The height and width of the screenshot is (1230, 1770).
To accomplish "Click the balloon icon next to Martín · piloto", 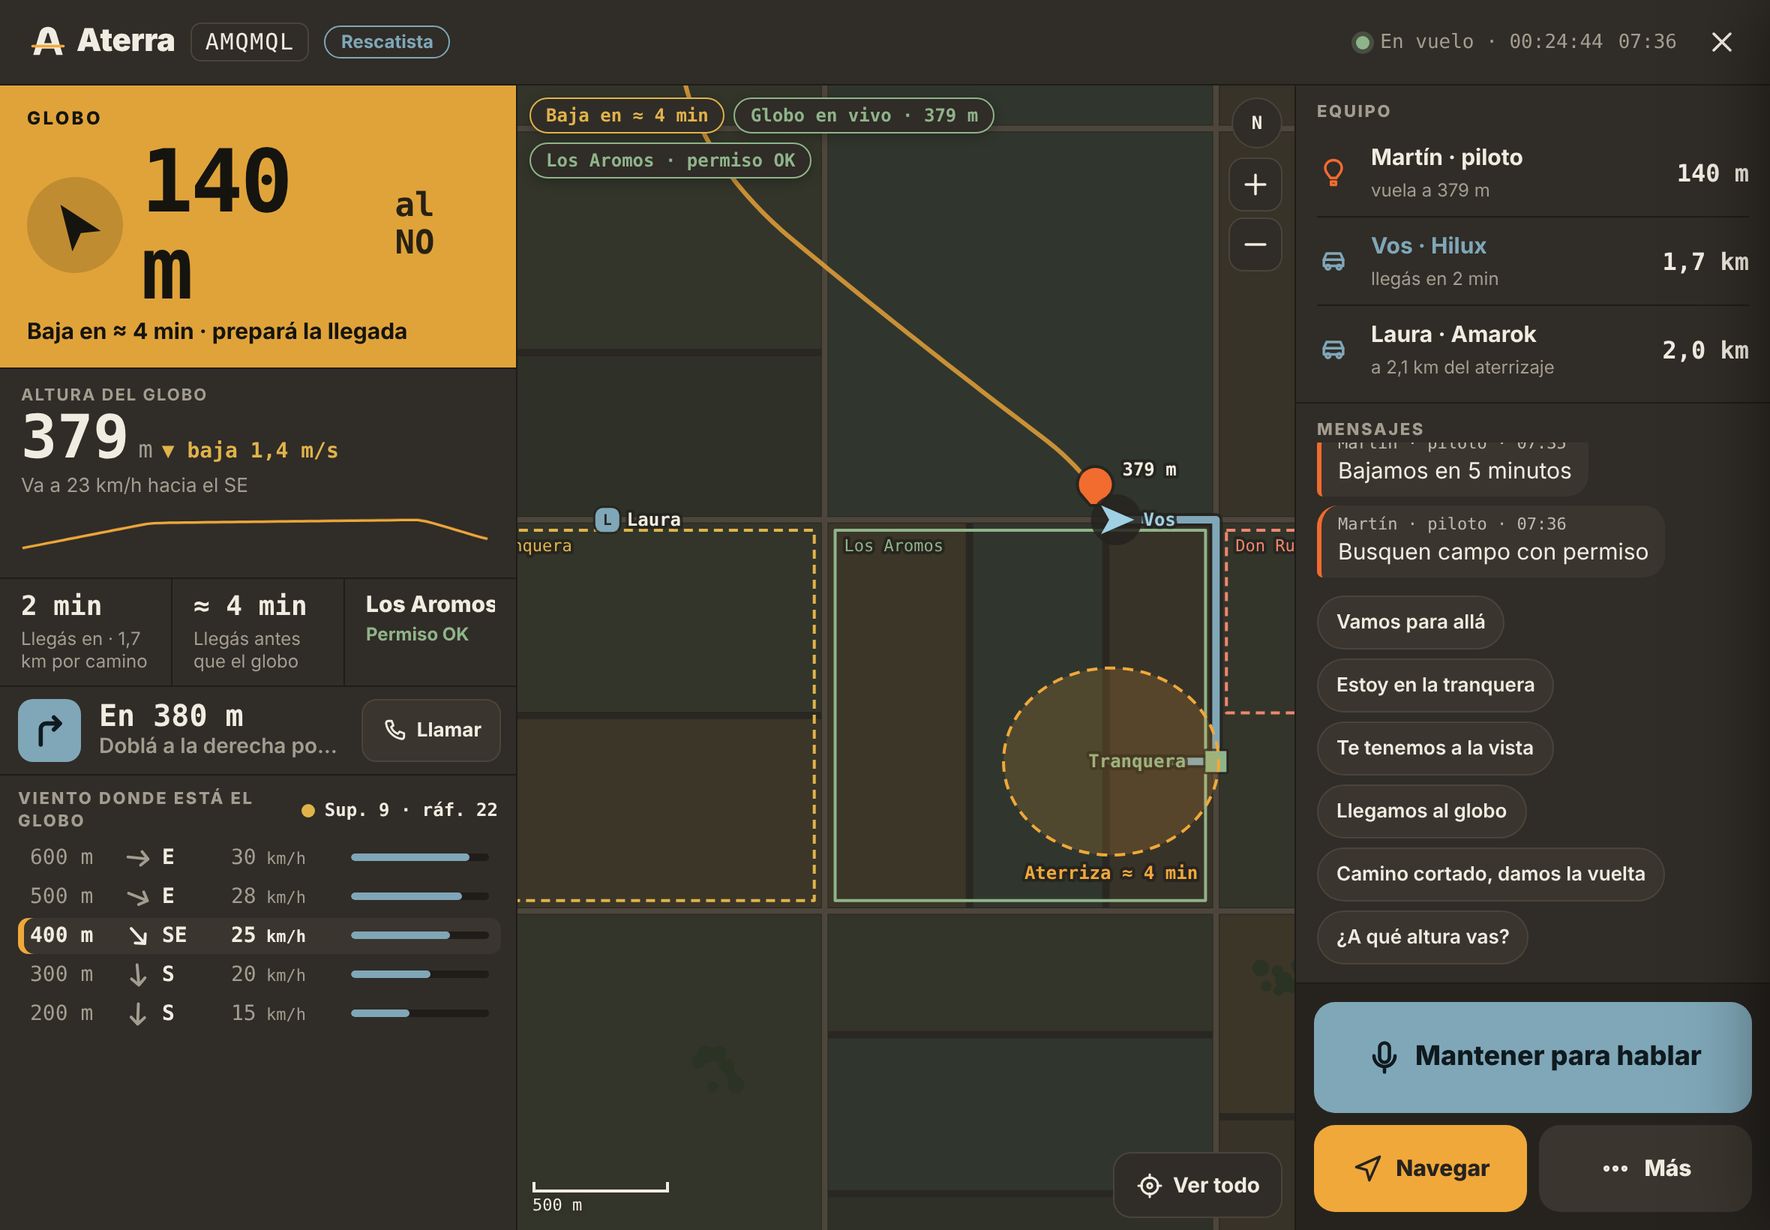I will coord(1333,173).
